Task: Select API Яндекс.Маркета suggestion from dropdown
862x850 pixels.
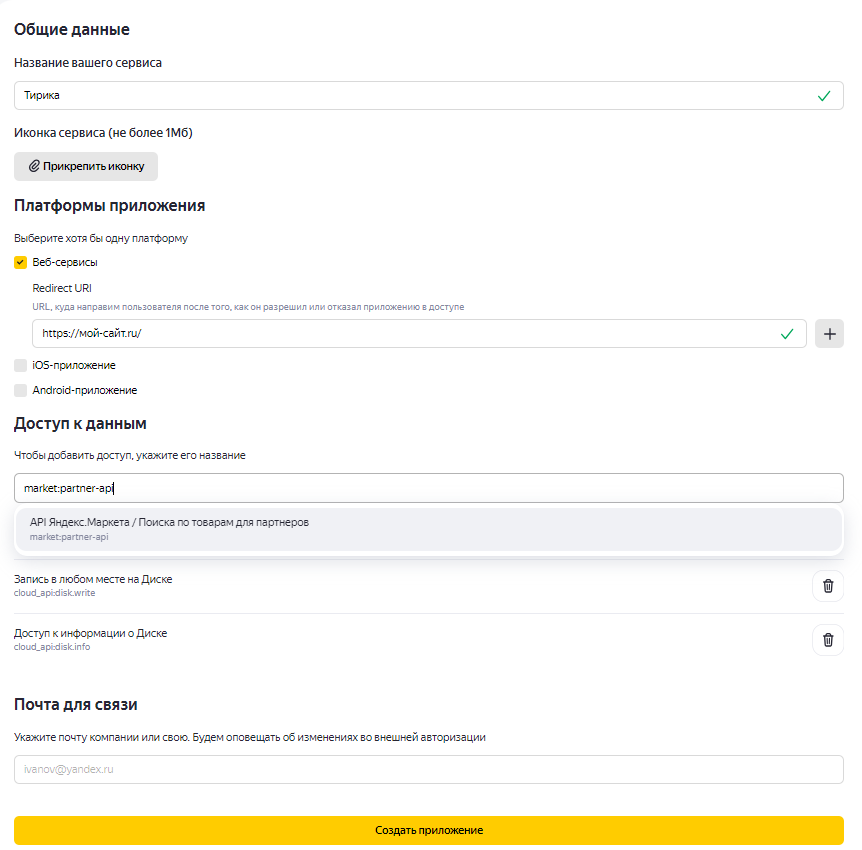Action: point(429,529)
